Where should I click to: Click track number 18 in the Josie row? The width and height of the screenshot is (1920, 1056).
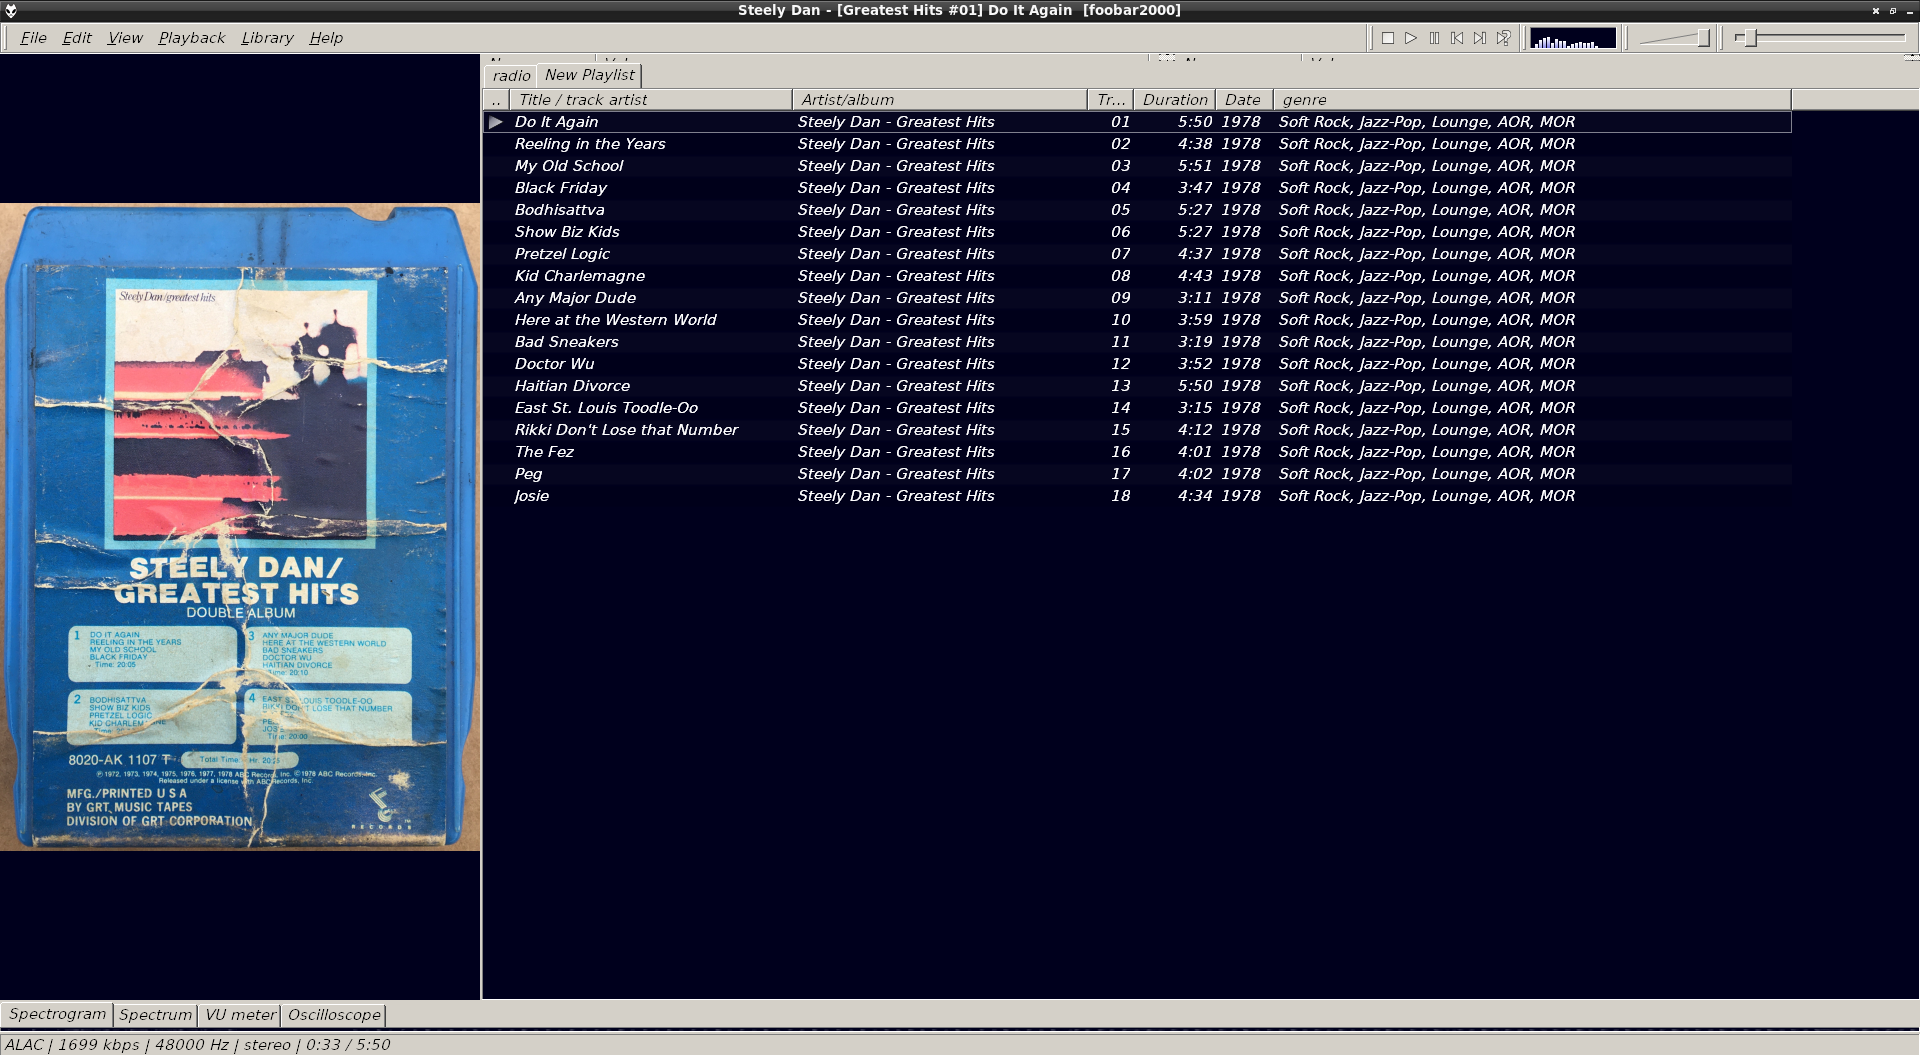pos(1121,496)
